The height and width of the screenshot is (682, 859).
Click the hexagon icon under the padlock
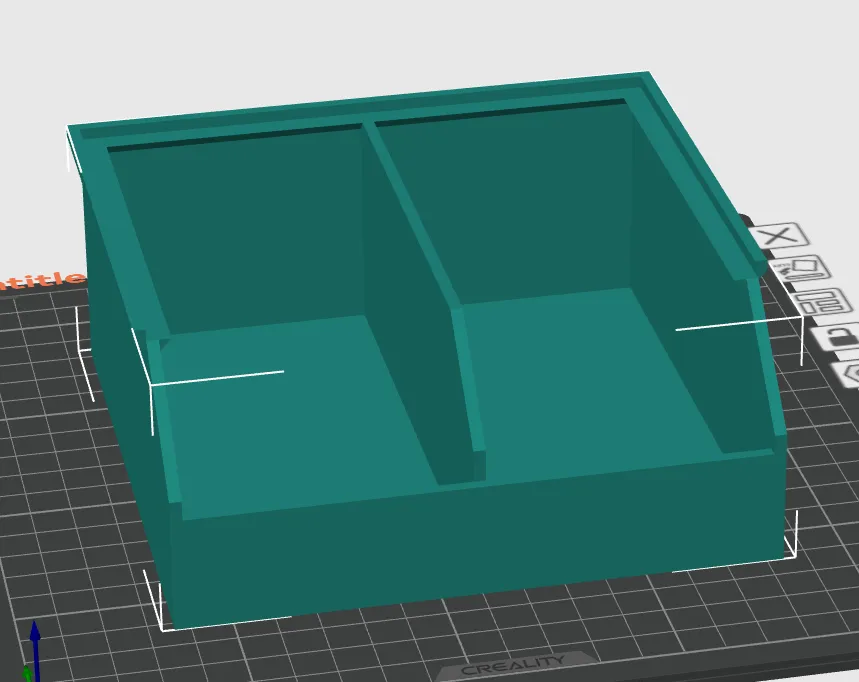coord(847,374)
